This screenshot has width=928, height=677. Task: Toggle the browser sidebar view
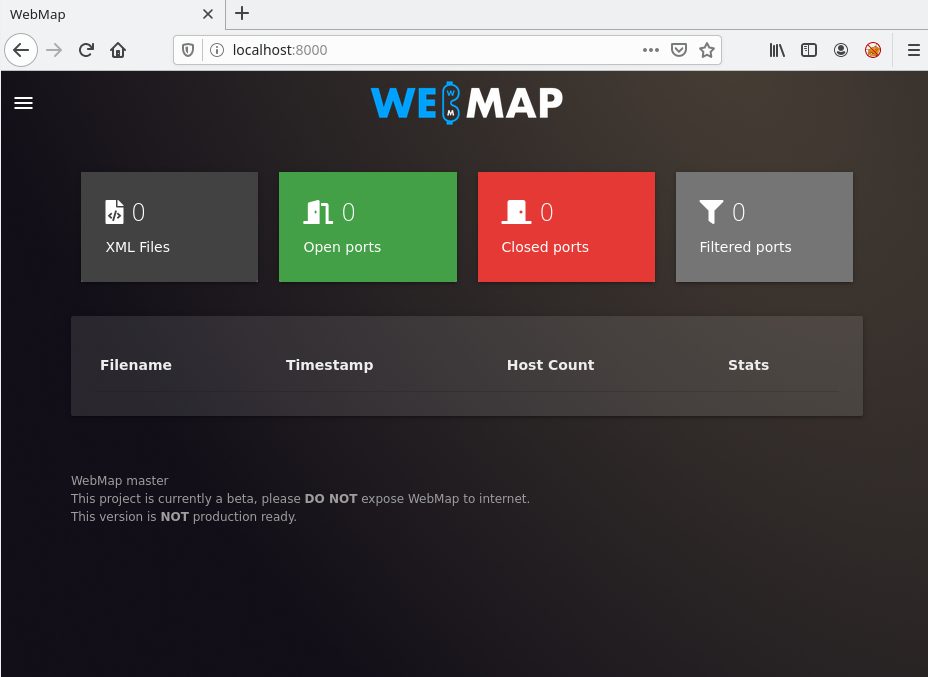click(x=809, y=50)
